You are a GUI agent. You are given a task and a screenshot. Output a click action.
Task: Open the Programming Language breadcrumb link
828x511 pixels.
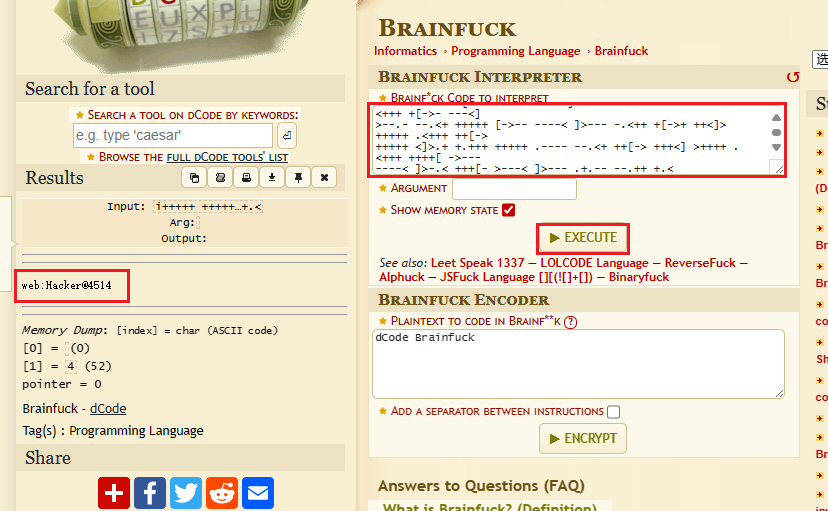(515, 51)
